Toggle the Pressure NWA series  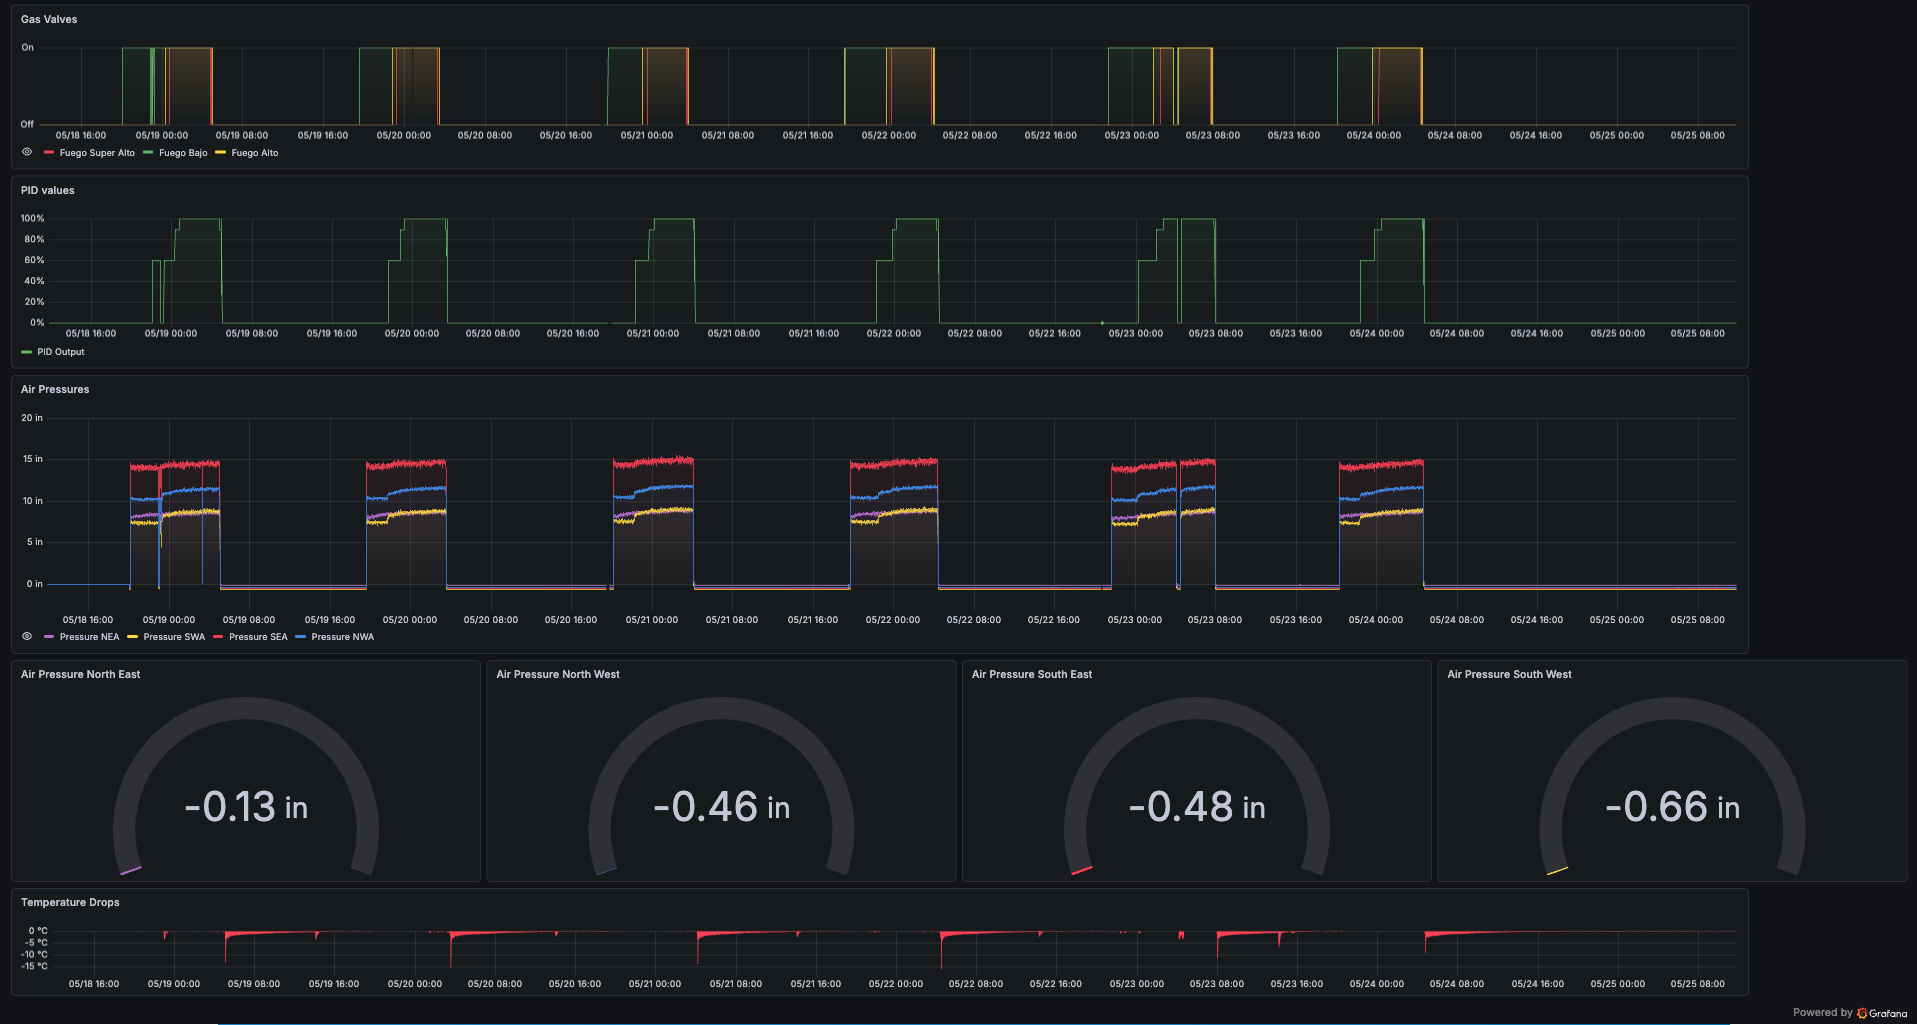pyautogui.click(x=342, y=637)
